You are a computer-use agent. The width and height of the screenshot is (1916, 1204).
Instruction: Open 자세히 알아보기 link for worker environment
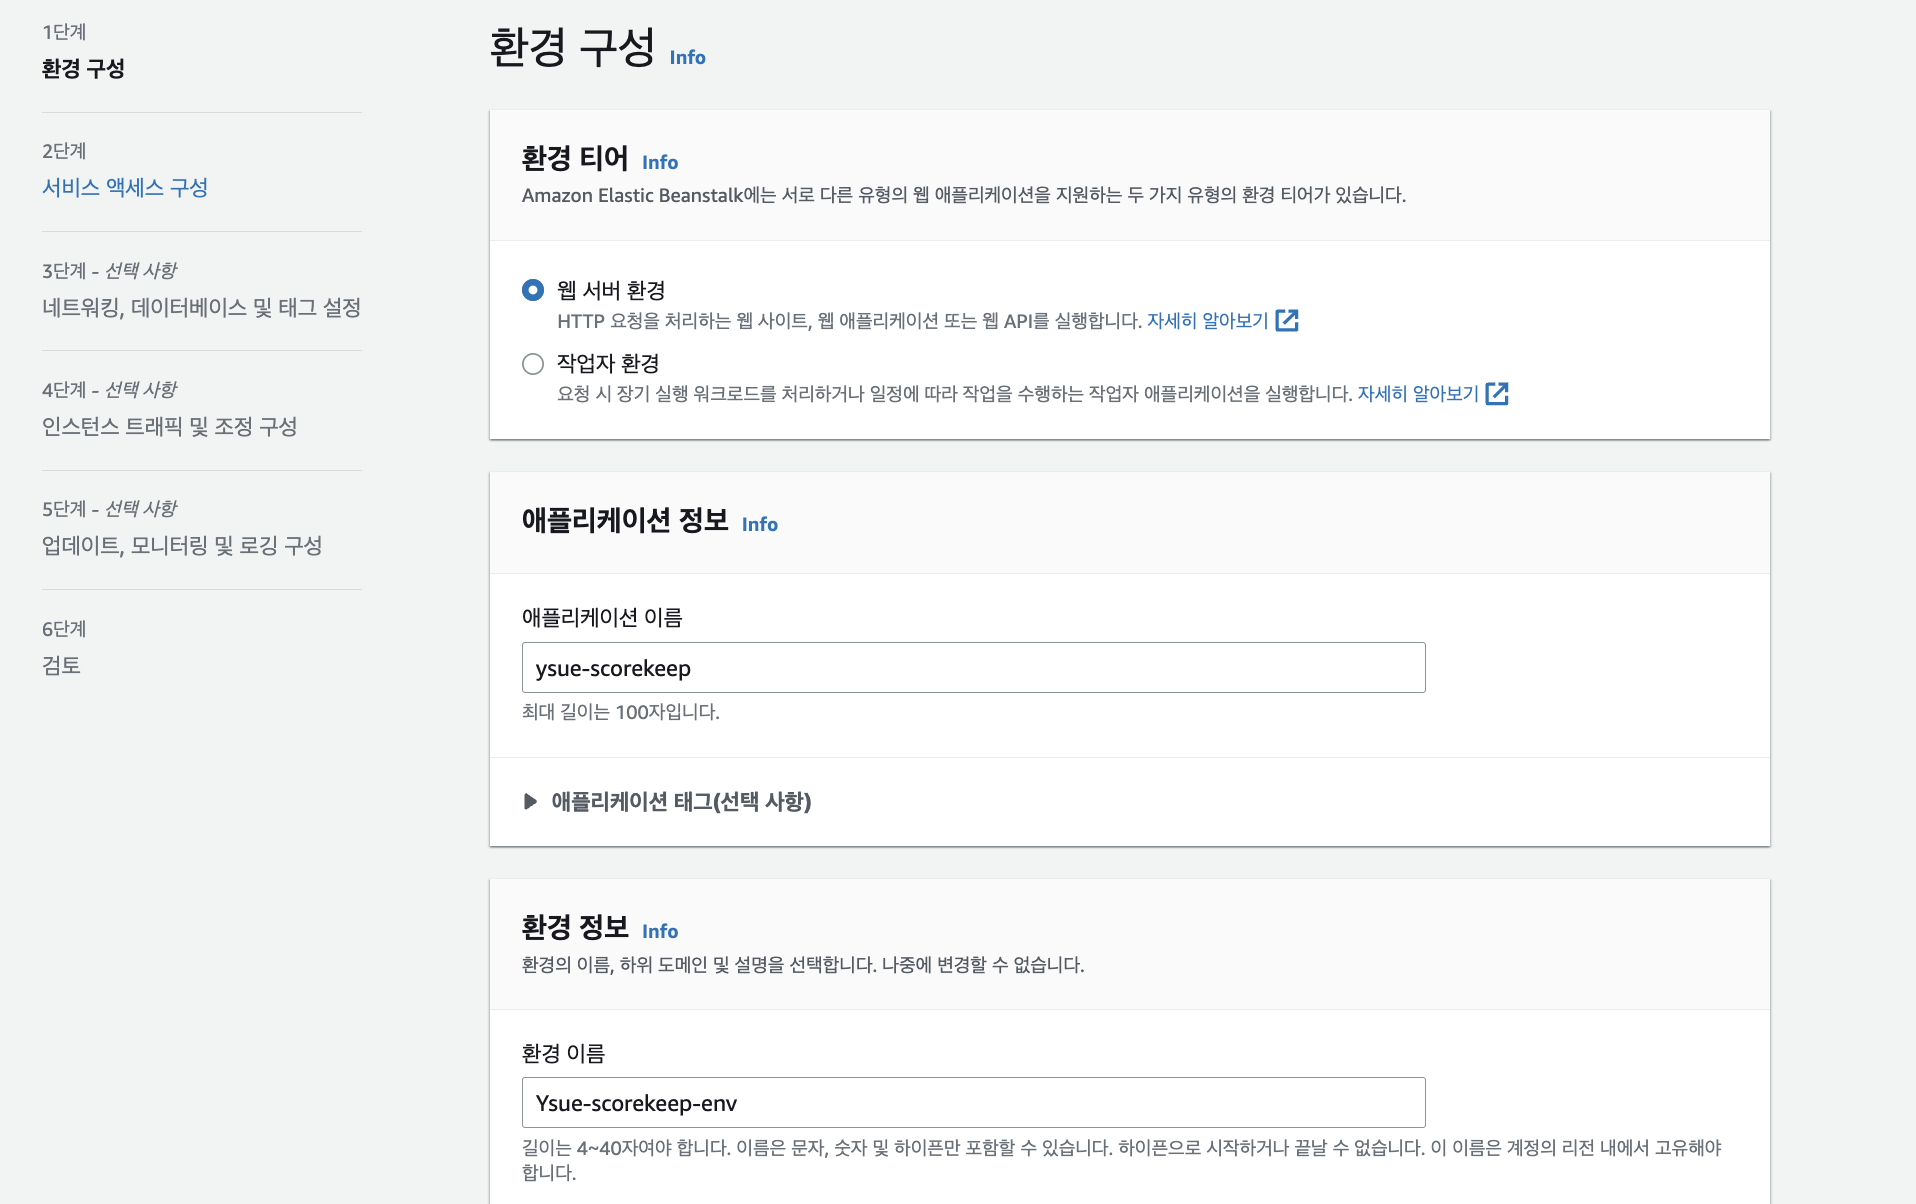(x=1418, y=394)
